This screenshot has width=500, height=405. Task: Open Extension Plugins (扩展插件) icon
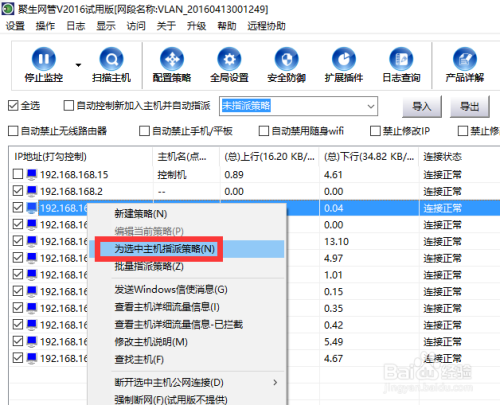[344, 59]
